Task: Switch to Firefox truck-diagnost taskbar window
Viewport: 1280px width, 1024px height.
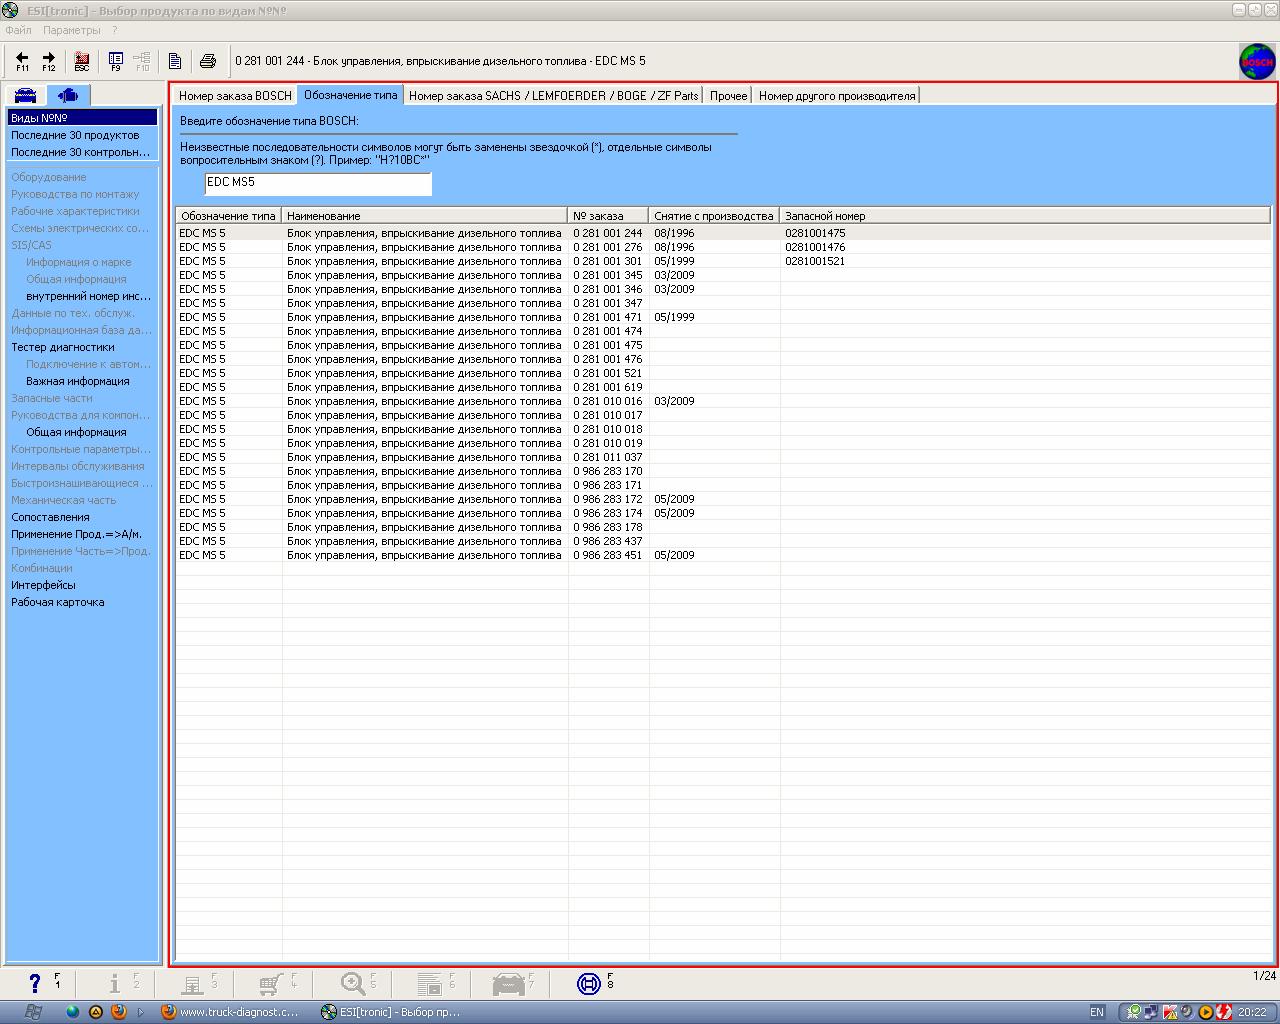Action: (230, 1012)
